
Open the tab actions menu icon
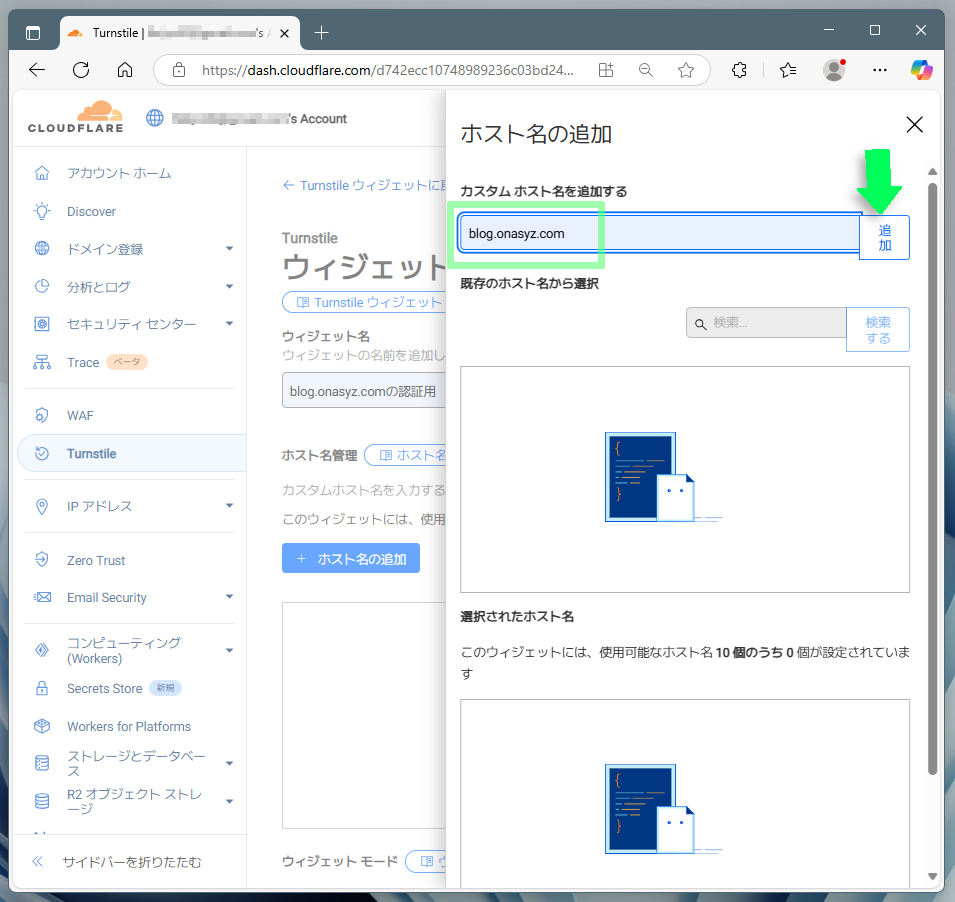click(x=33, y=33)
